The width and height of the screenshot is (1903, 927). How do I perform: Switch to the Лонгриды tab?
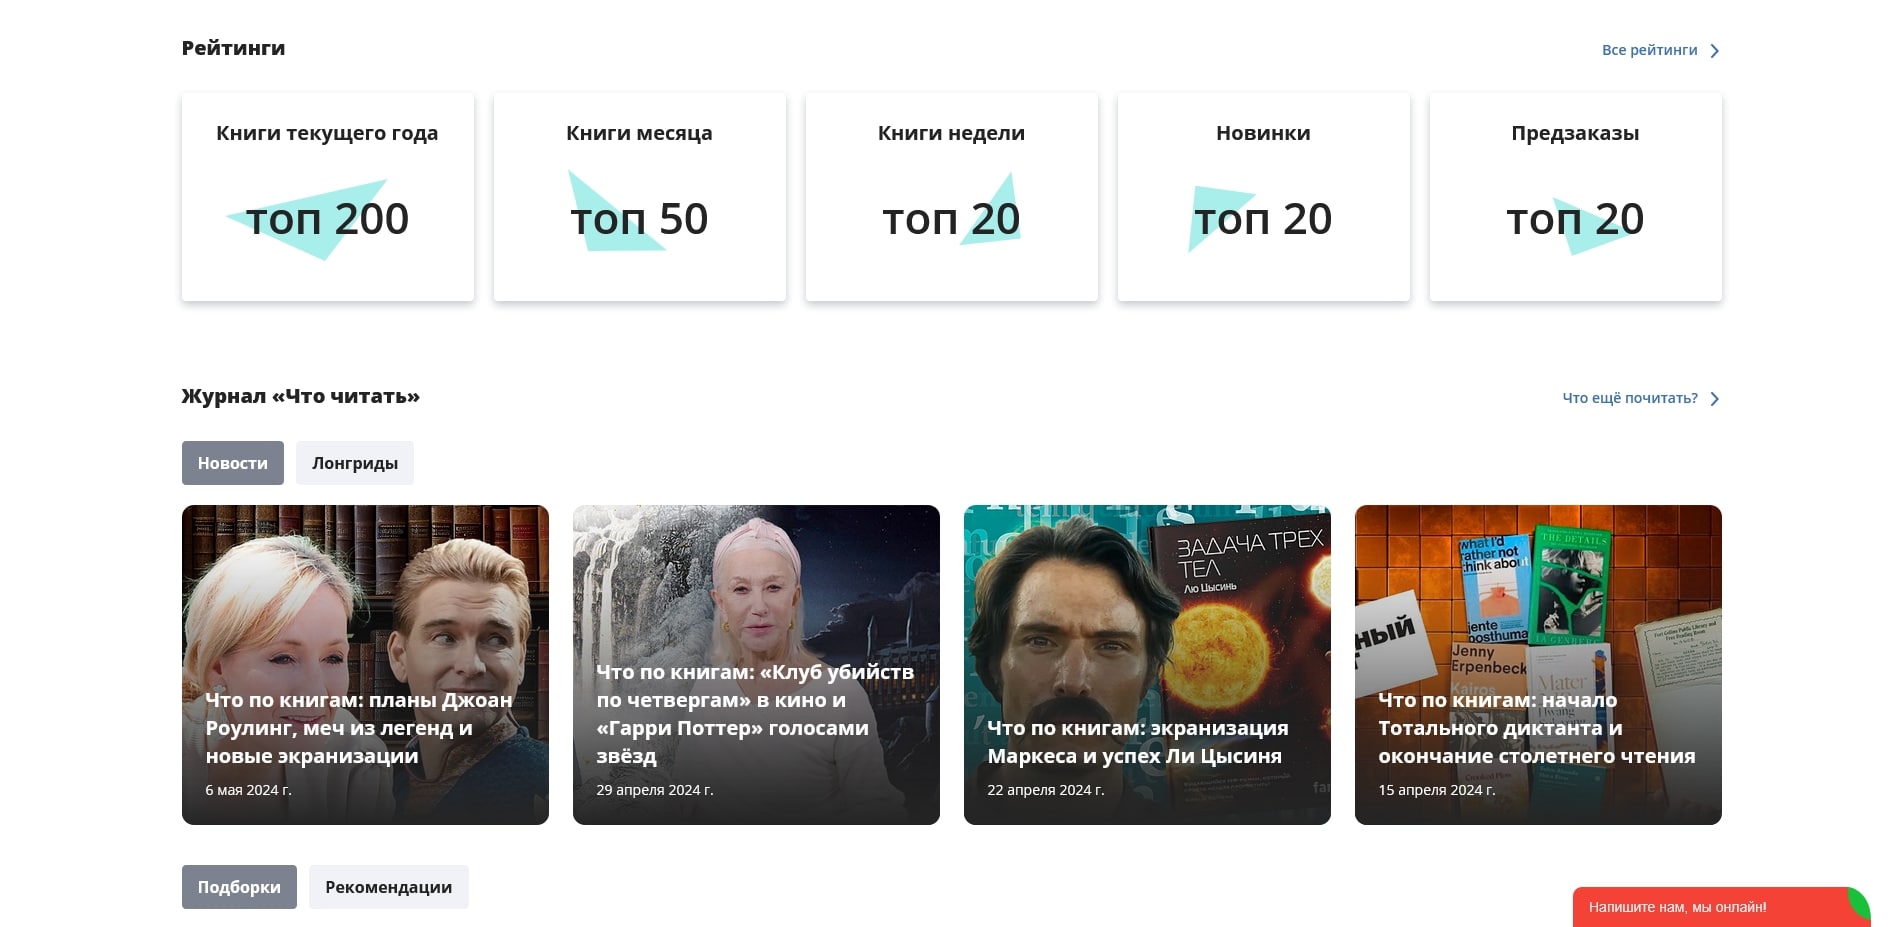pos(355,463)
